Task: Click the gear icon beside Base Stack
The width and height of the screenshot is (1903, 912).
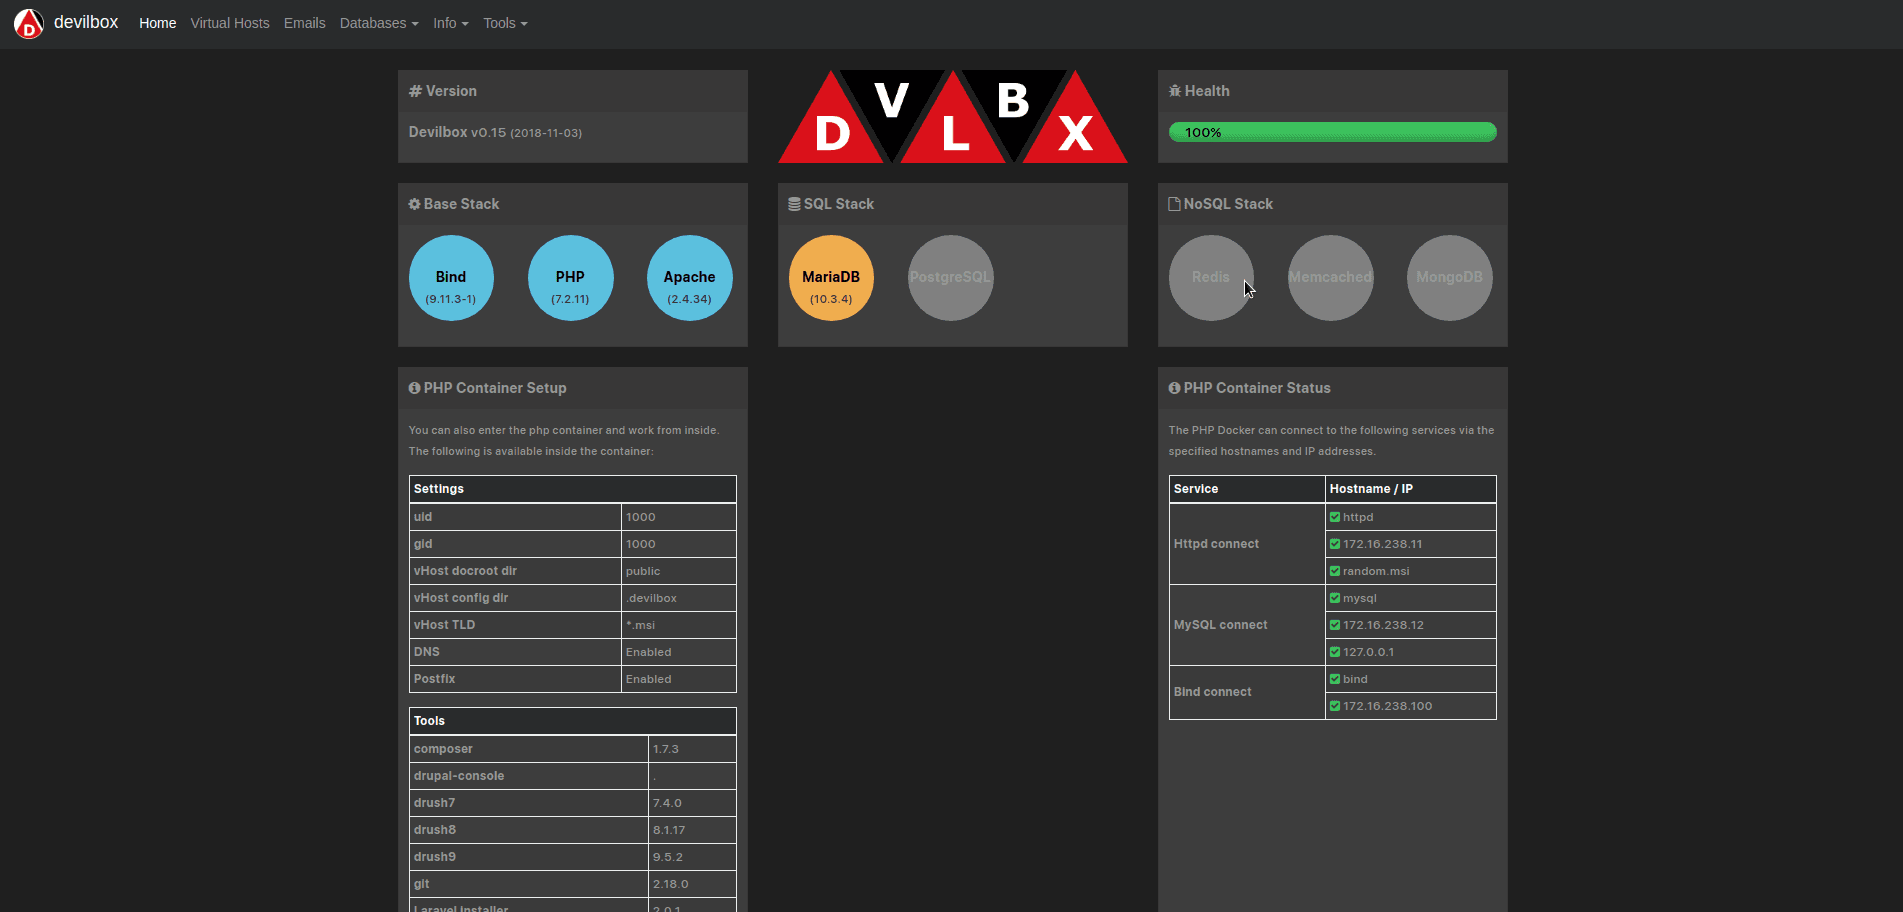Action: click(414, 204)
